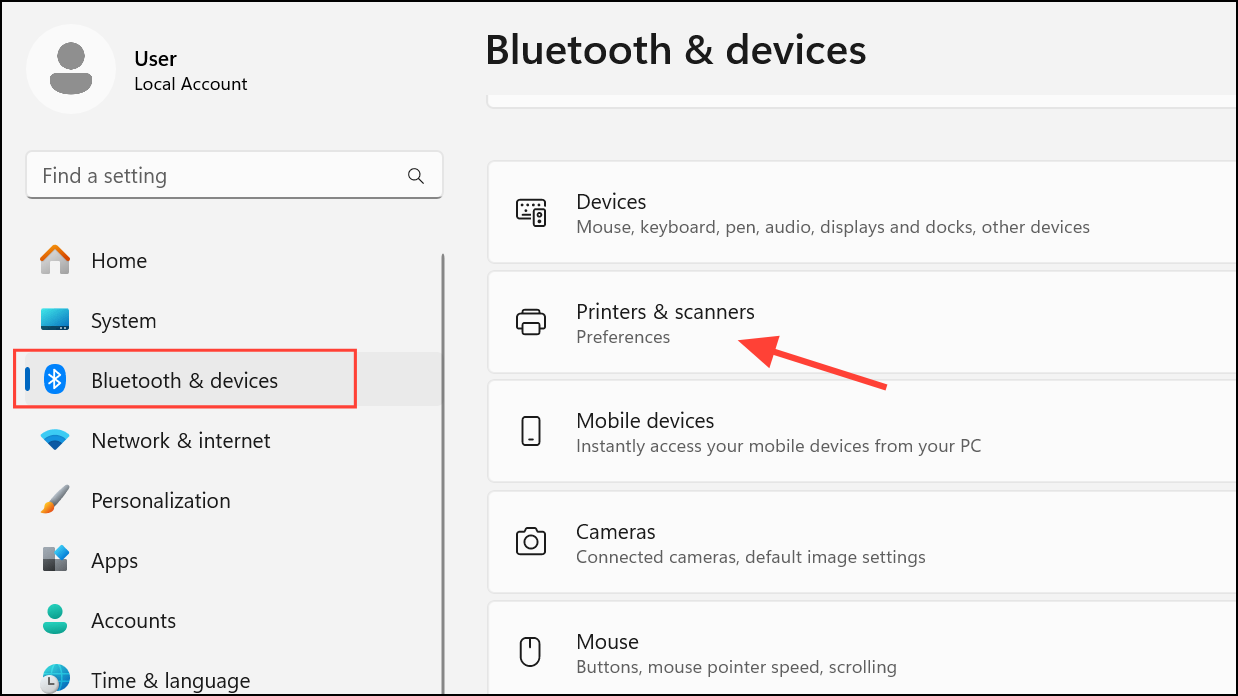Click the sidebar vertical scrollbar
This screenshot has width=1238, height=696.
[x=442, y=474]
